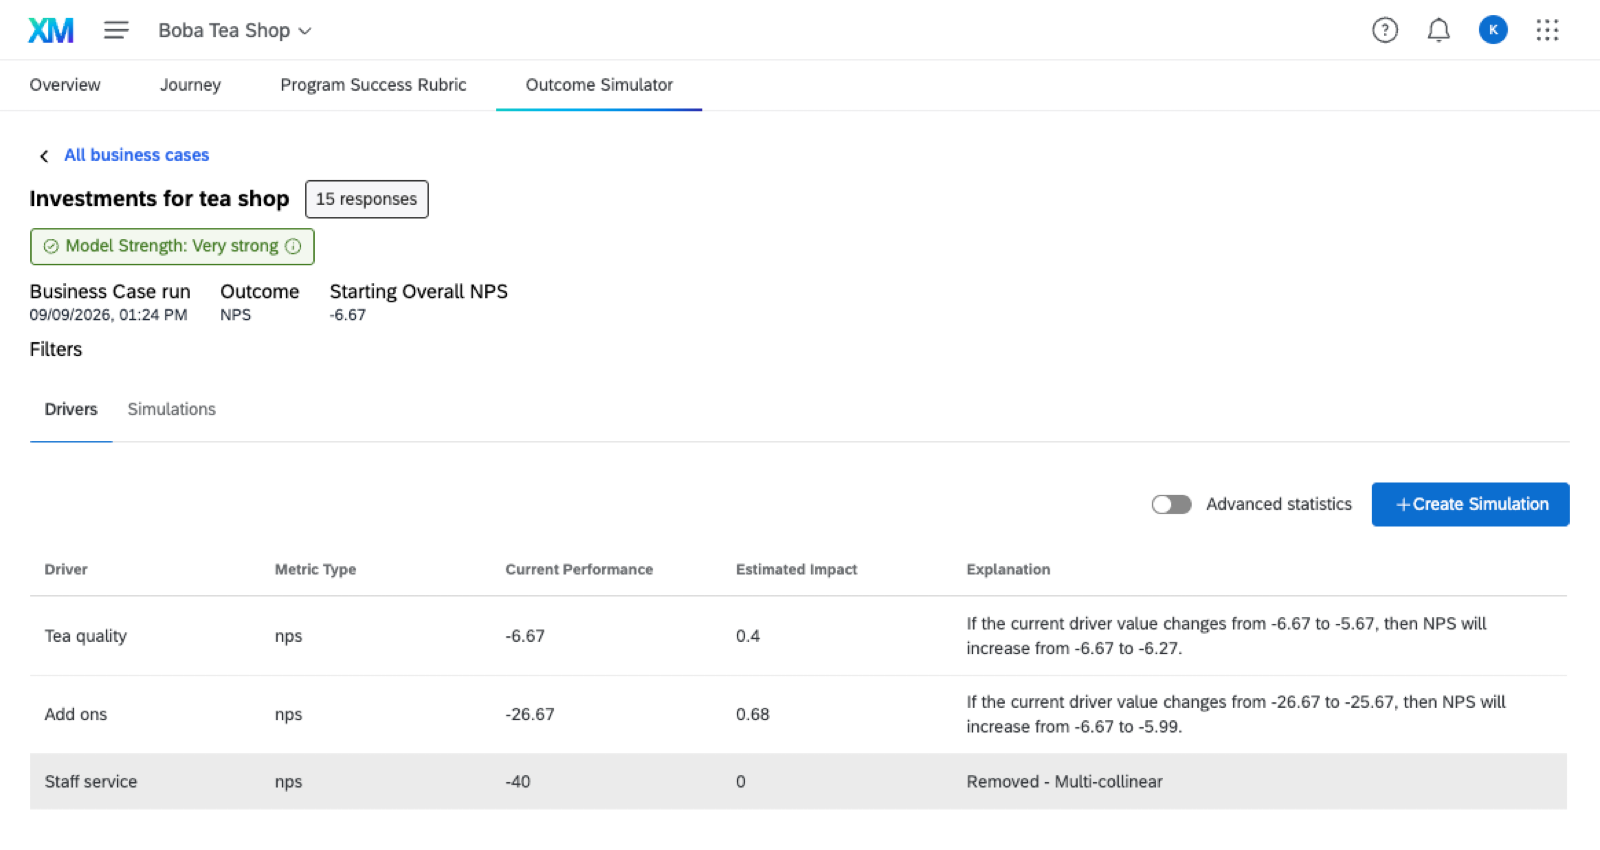
Task: Click the Explanation column header
Action: pos(1008,569)
